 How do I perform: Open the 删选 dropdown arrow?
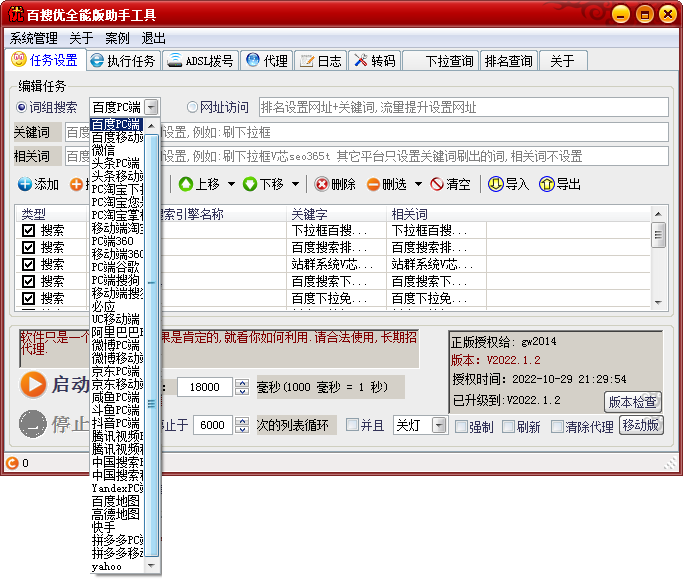(x=418, y=184)
